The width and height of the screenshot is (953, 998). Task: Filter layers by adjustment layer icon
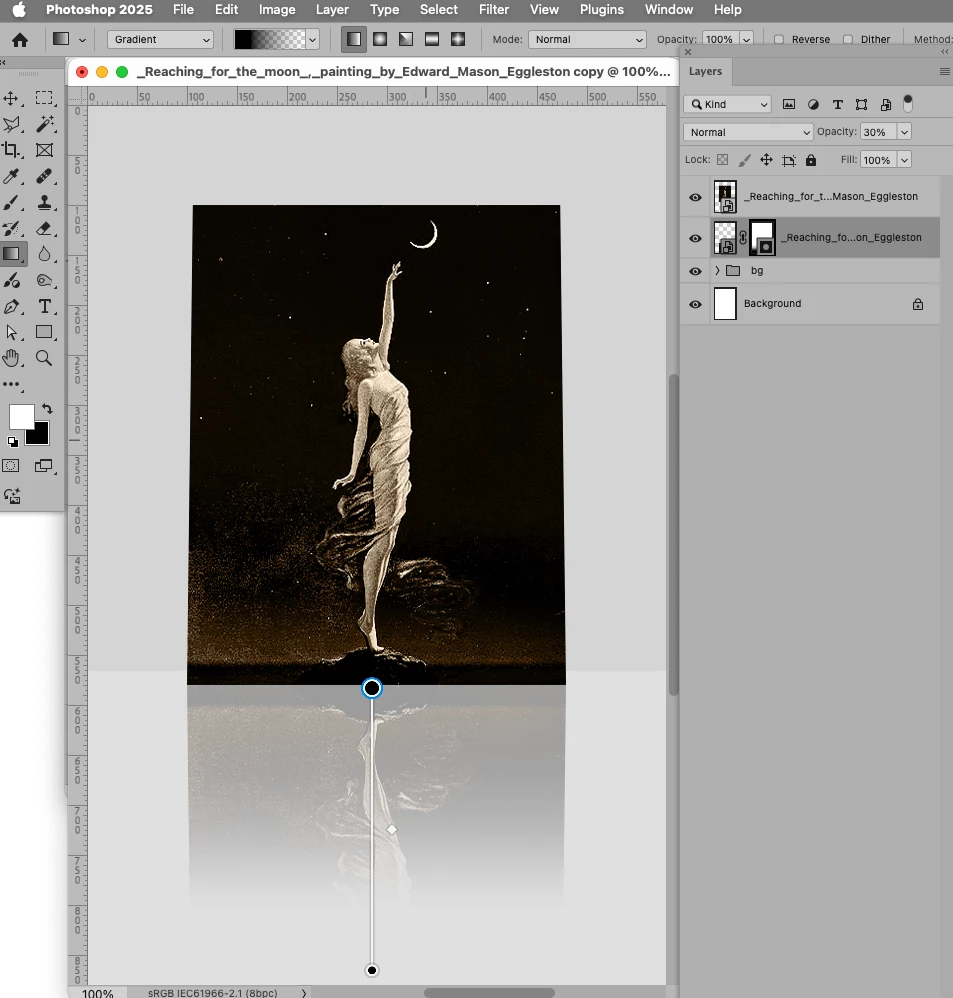click(813, 104)
